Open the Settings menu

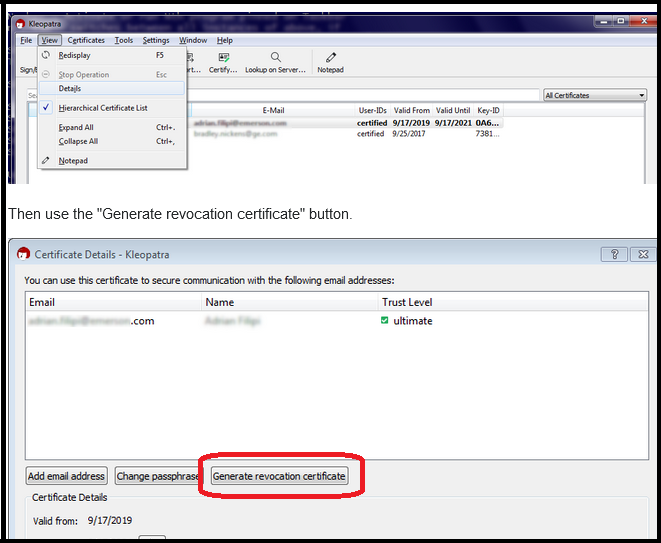click(156, 40)
